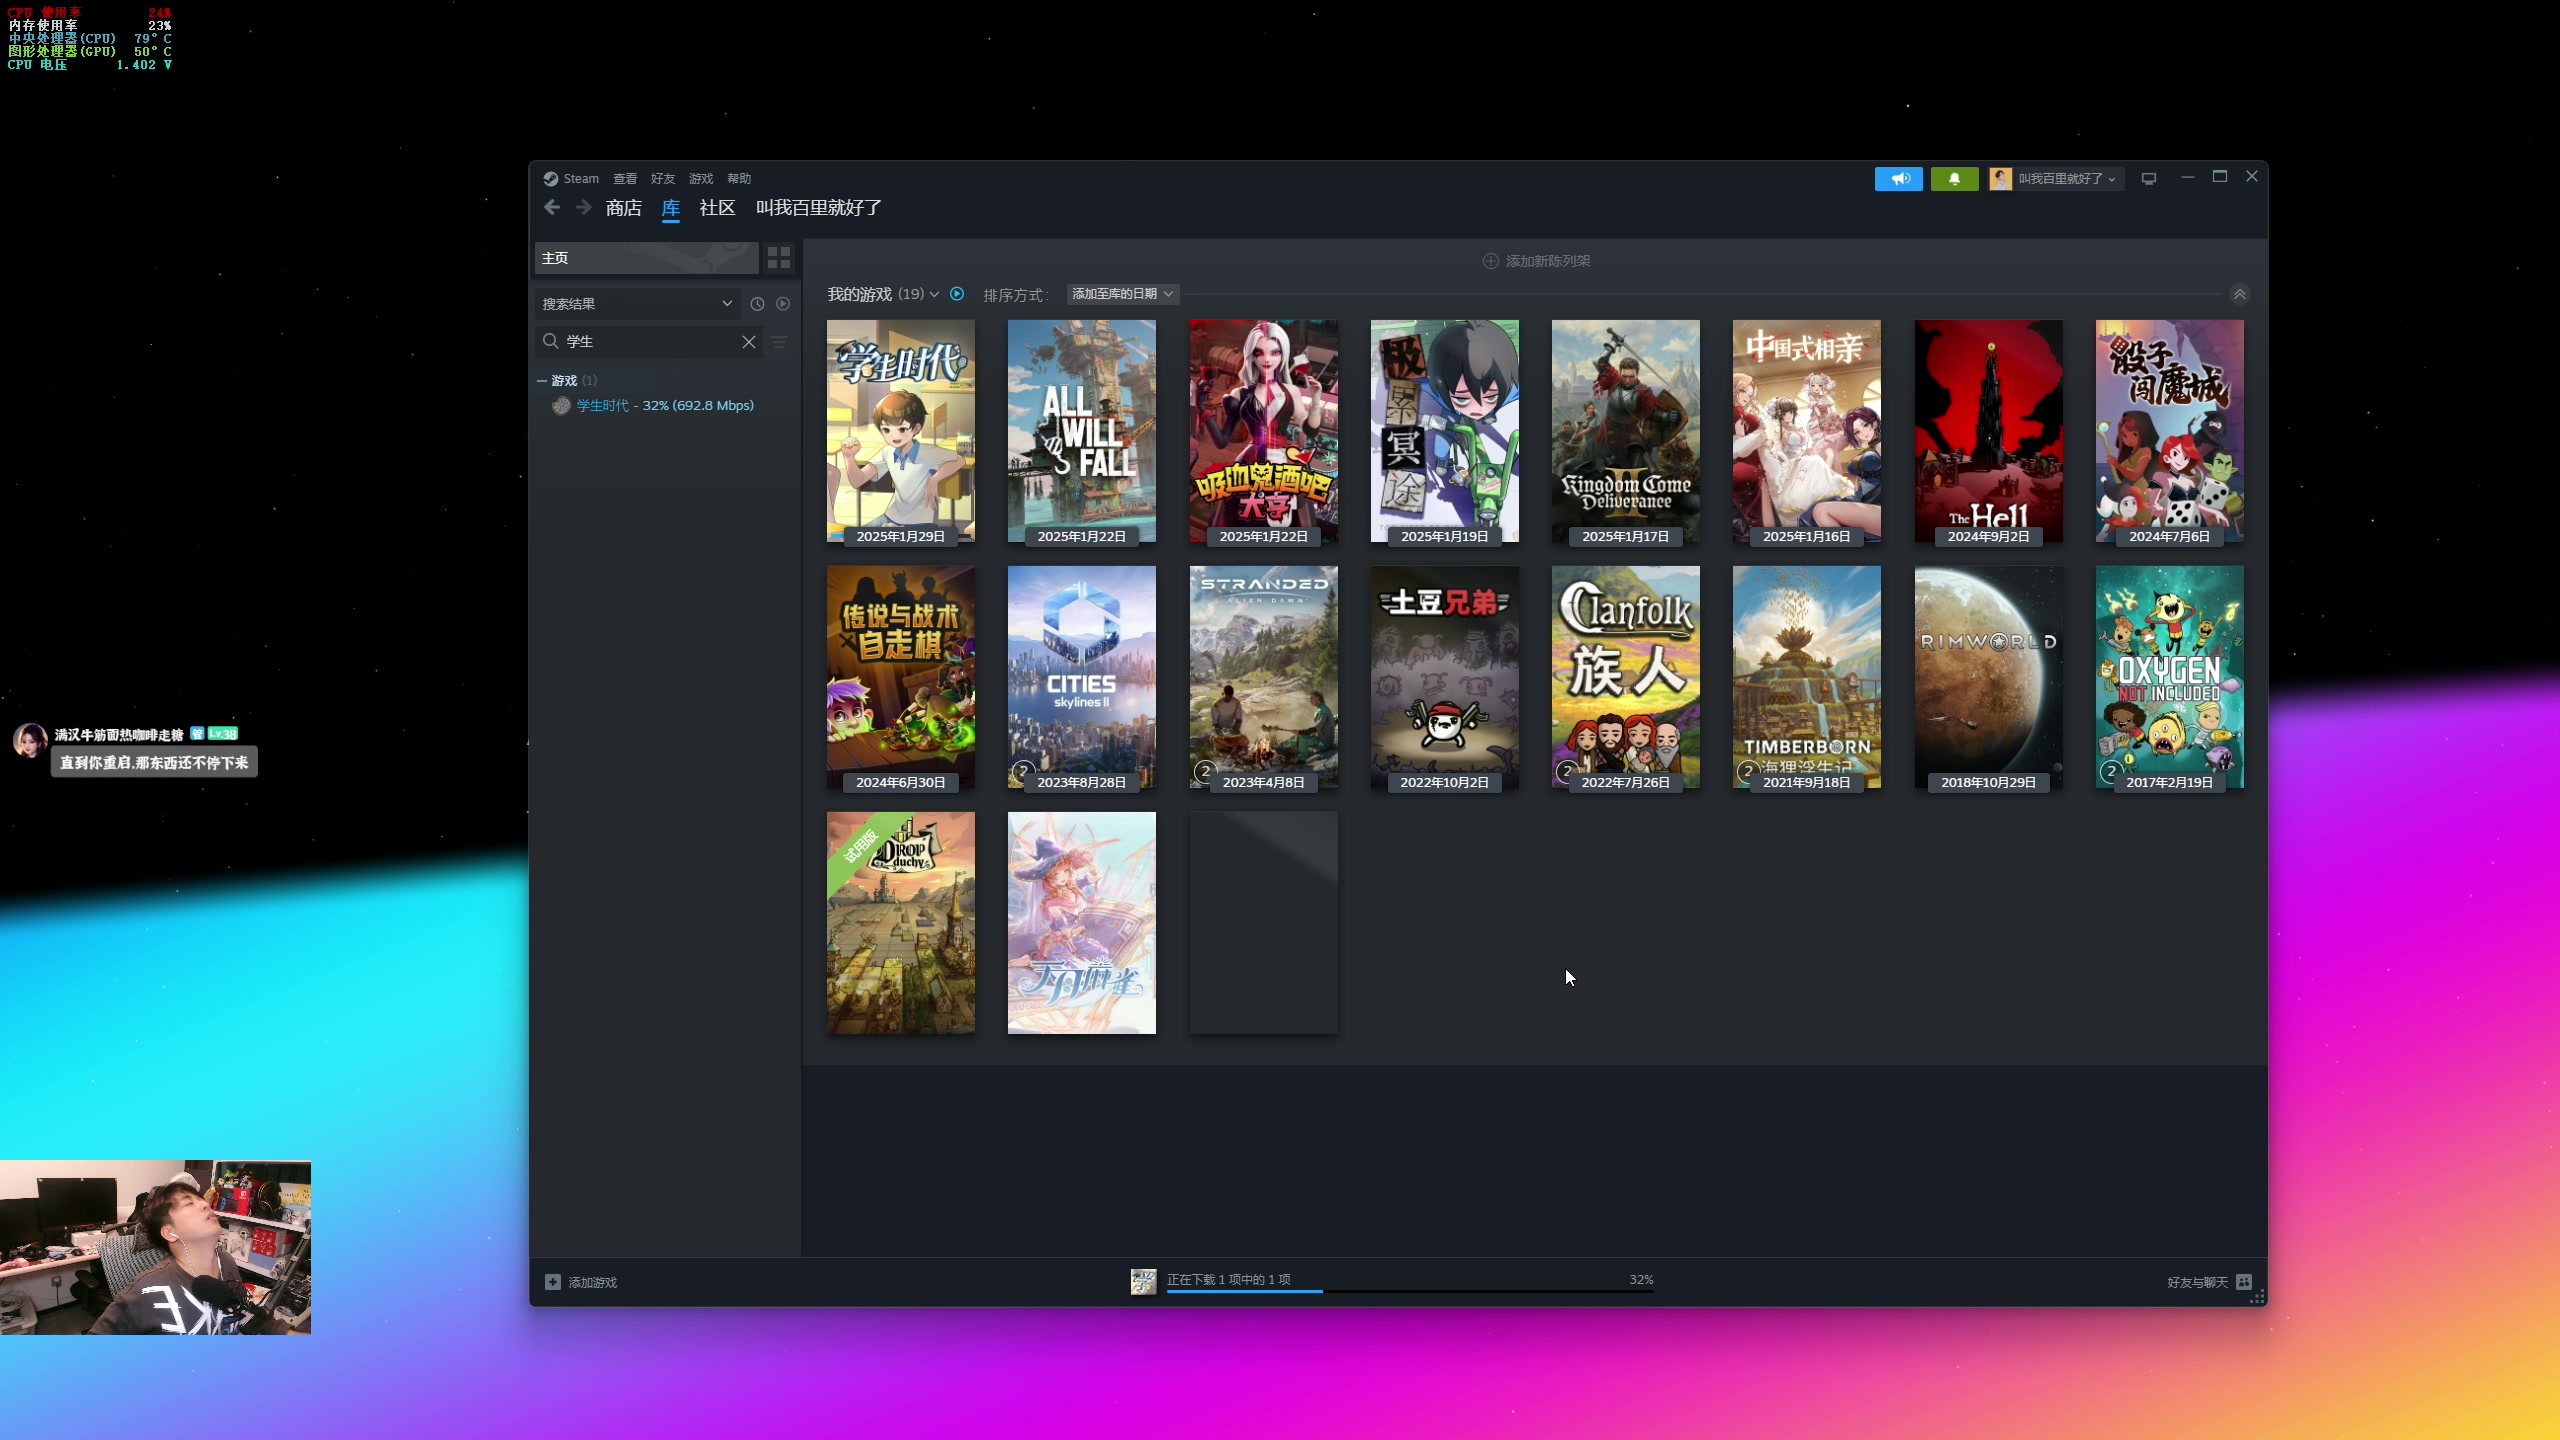The height and width of the screenshot is (1440, 2560).
Task: Click 添加新陈列架 to add a shelf
Action: (1536, 261)
